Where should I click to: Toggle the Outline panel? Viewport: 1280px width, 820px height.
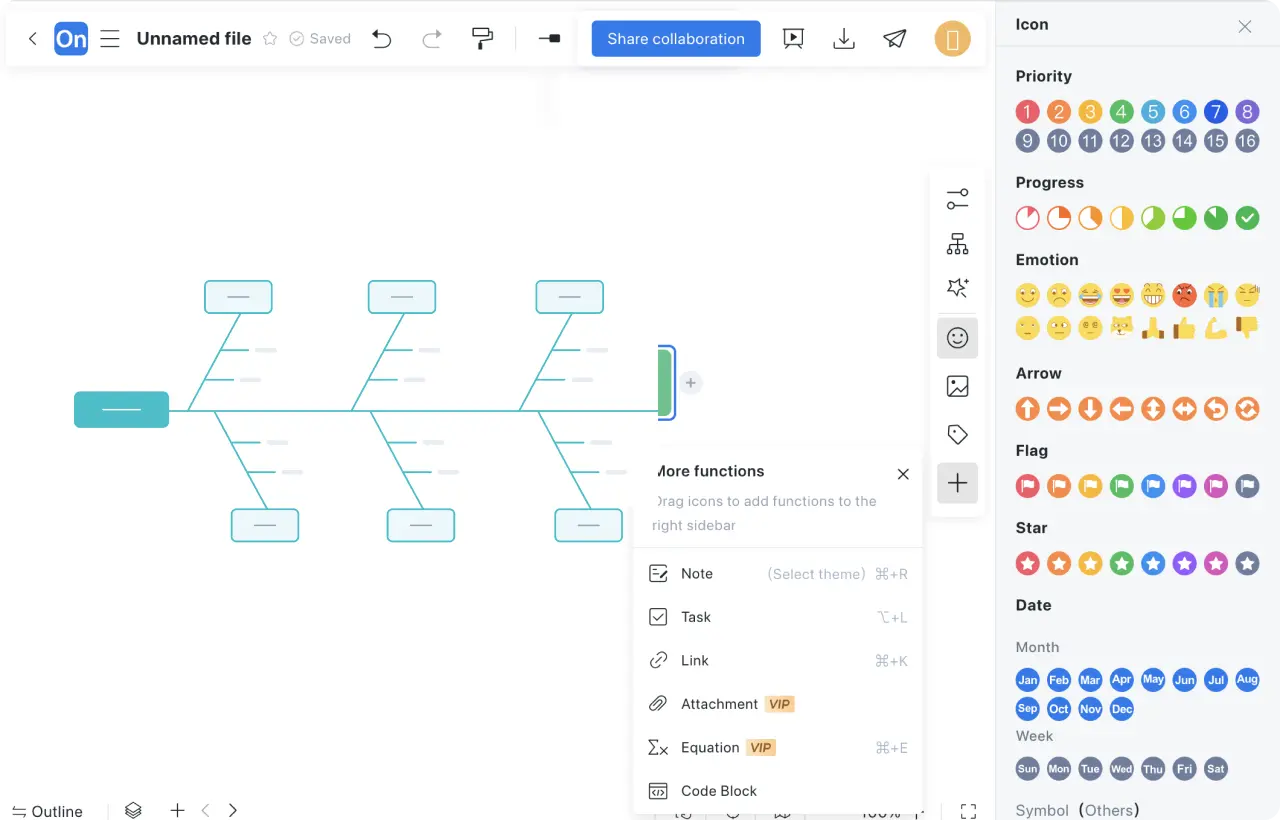click(x=47, y=811)
